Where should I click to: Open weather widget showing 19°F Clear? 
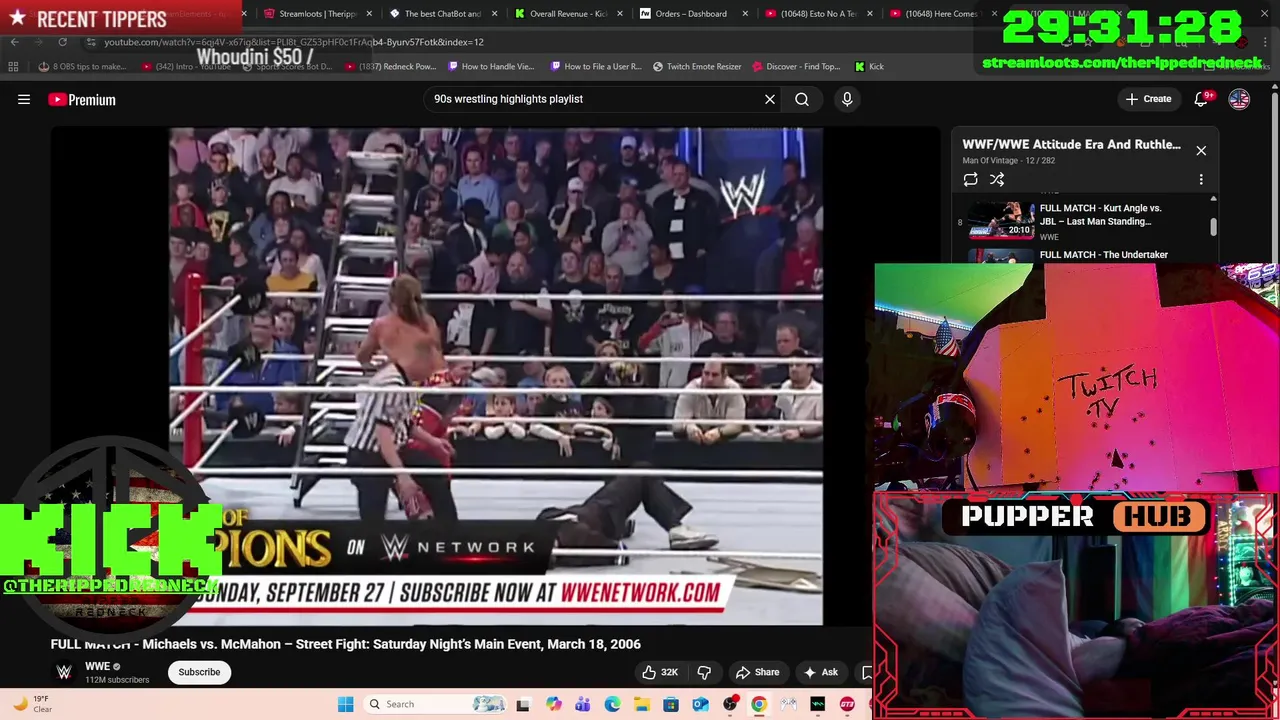32,704
